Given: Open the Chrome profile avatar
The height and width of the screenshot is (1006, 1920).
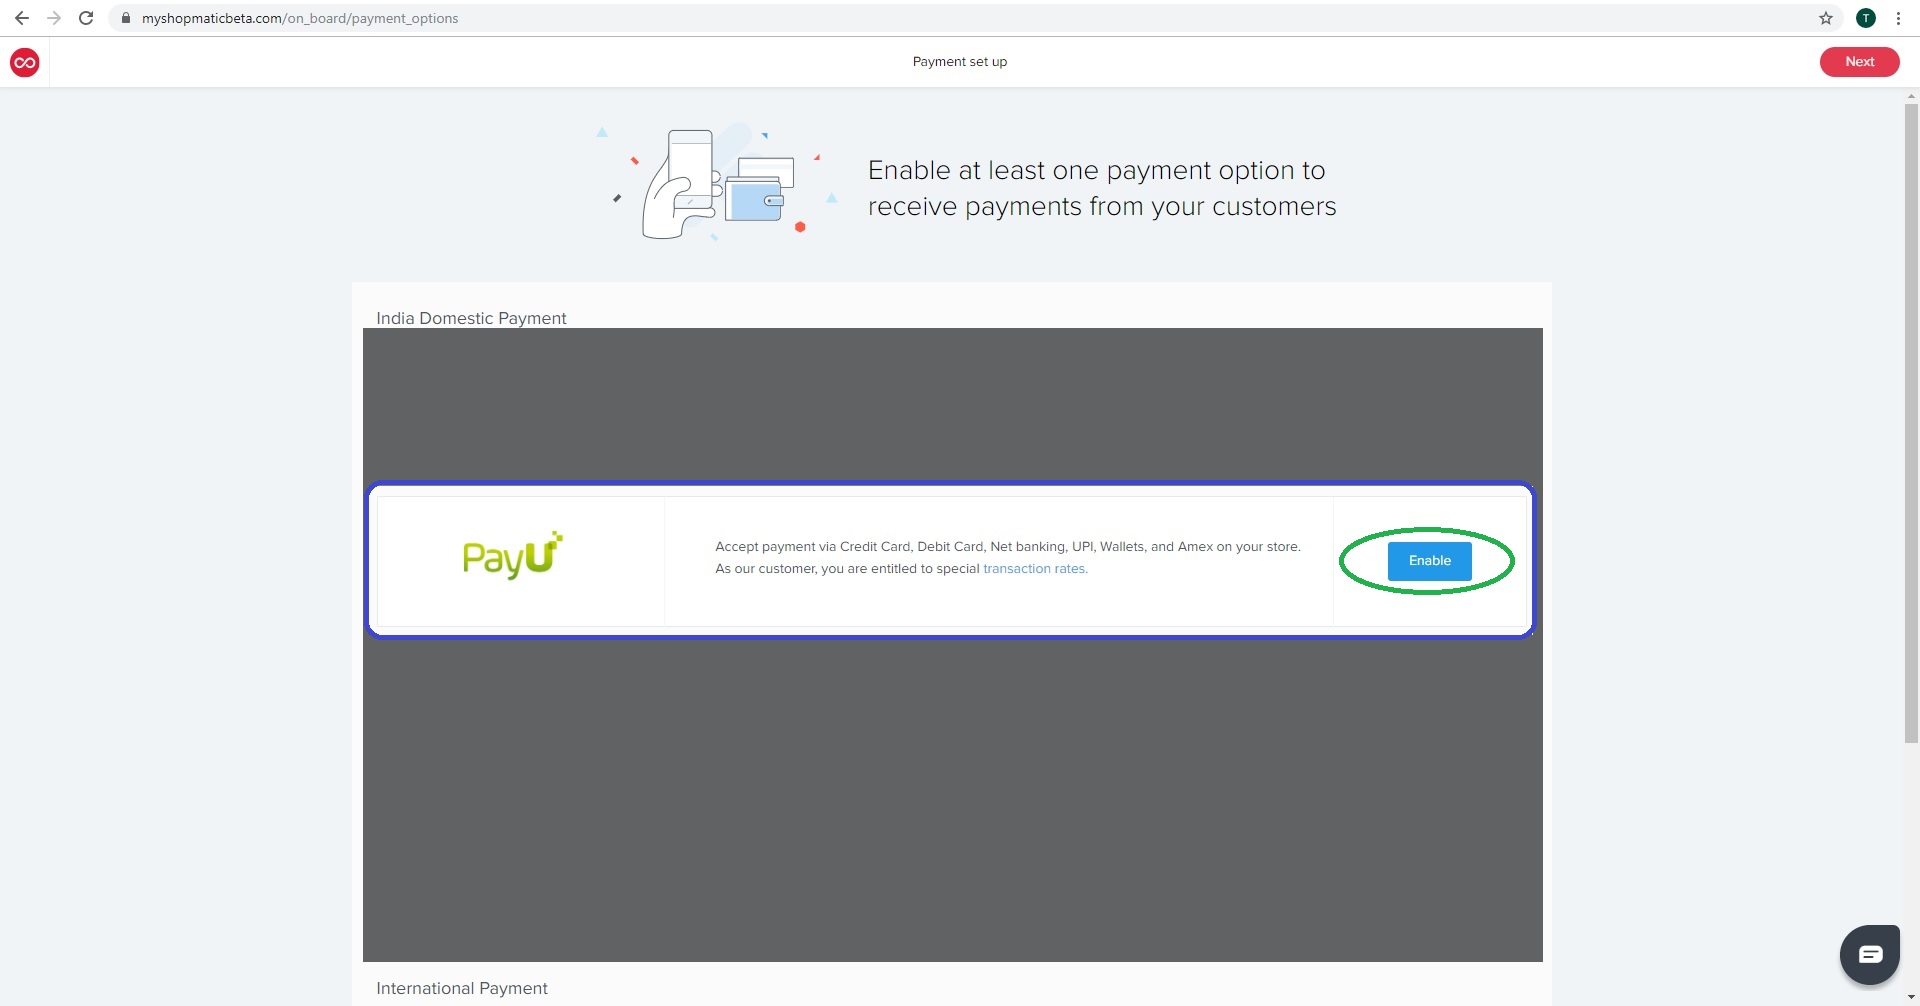Looking at the screenshot, I should click(1866, 18).
